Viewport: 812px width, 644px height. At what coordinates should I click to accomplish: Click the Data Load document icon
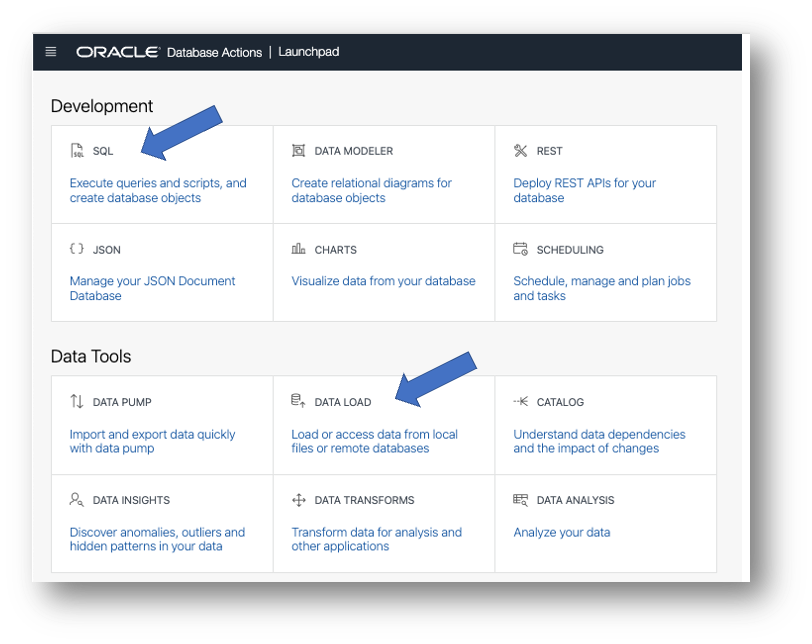pyautogui.click(x=297, y=401)
